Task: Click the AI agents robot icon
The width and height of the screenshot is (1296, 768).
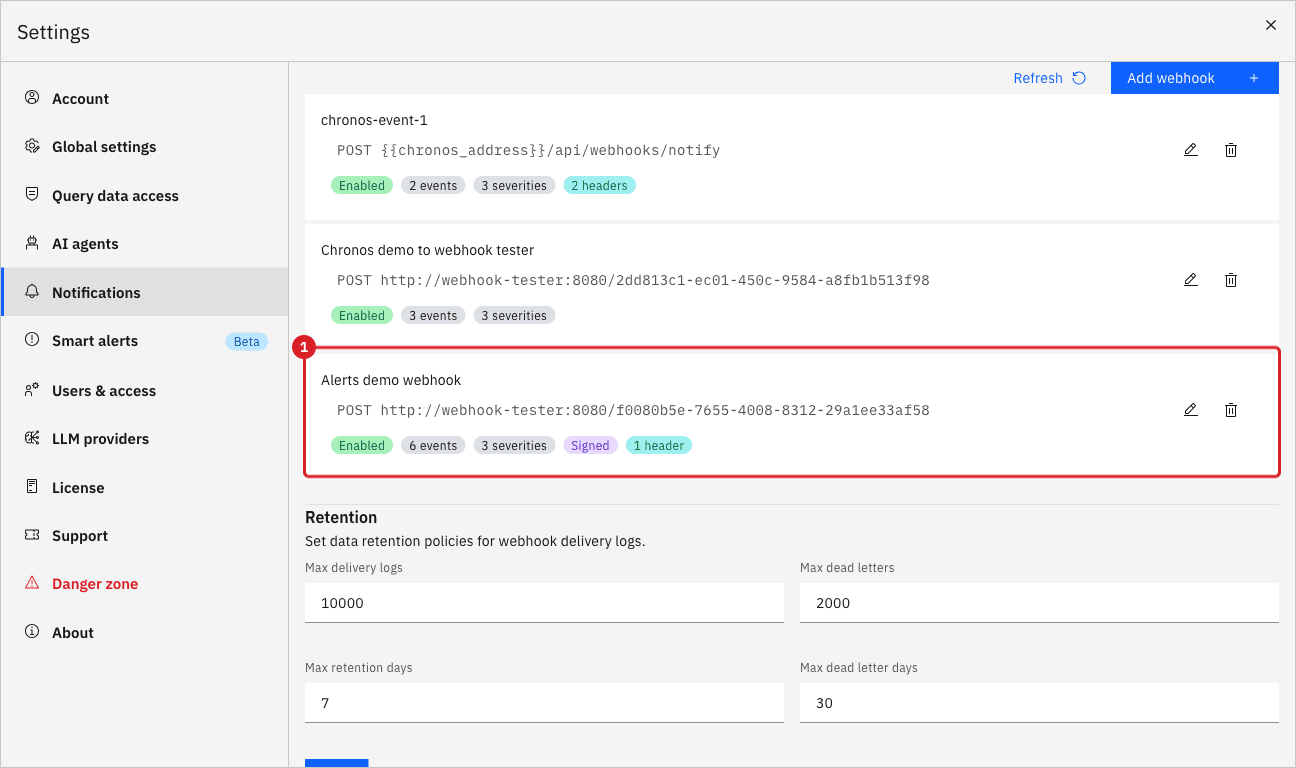Action: (32, 243)
